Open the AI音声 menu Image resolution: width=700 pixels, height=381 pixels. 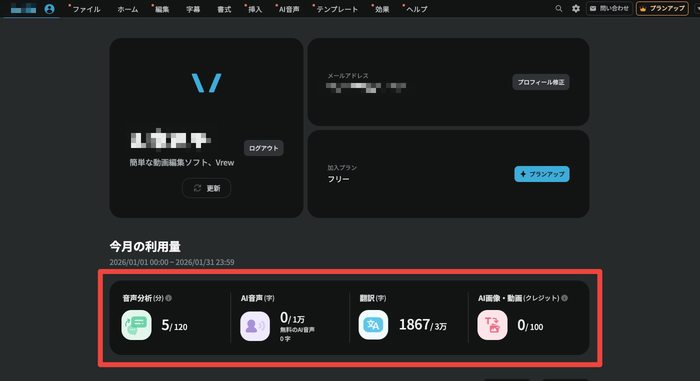pyautogui.click(x=289, y=9)
